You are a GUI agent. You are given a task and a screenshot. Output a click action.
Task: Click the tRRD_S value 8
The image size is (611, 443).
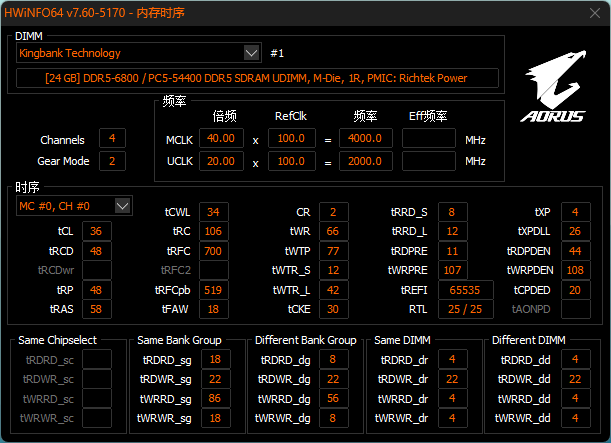(452, 212)
